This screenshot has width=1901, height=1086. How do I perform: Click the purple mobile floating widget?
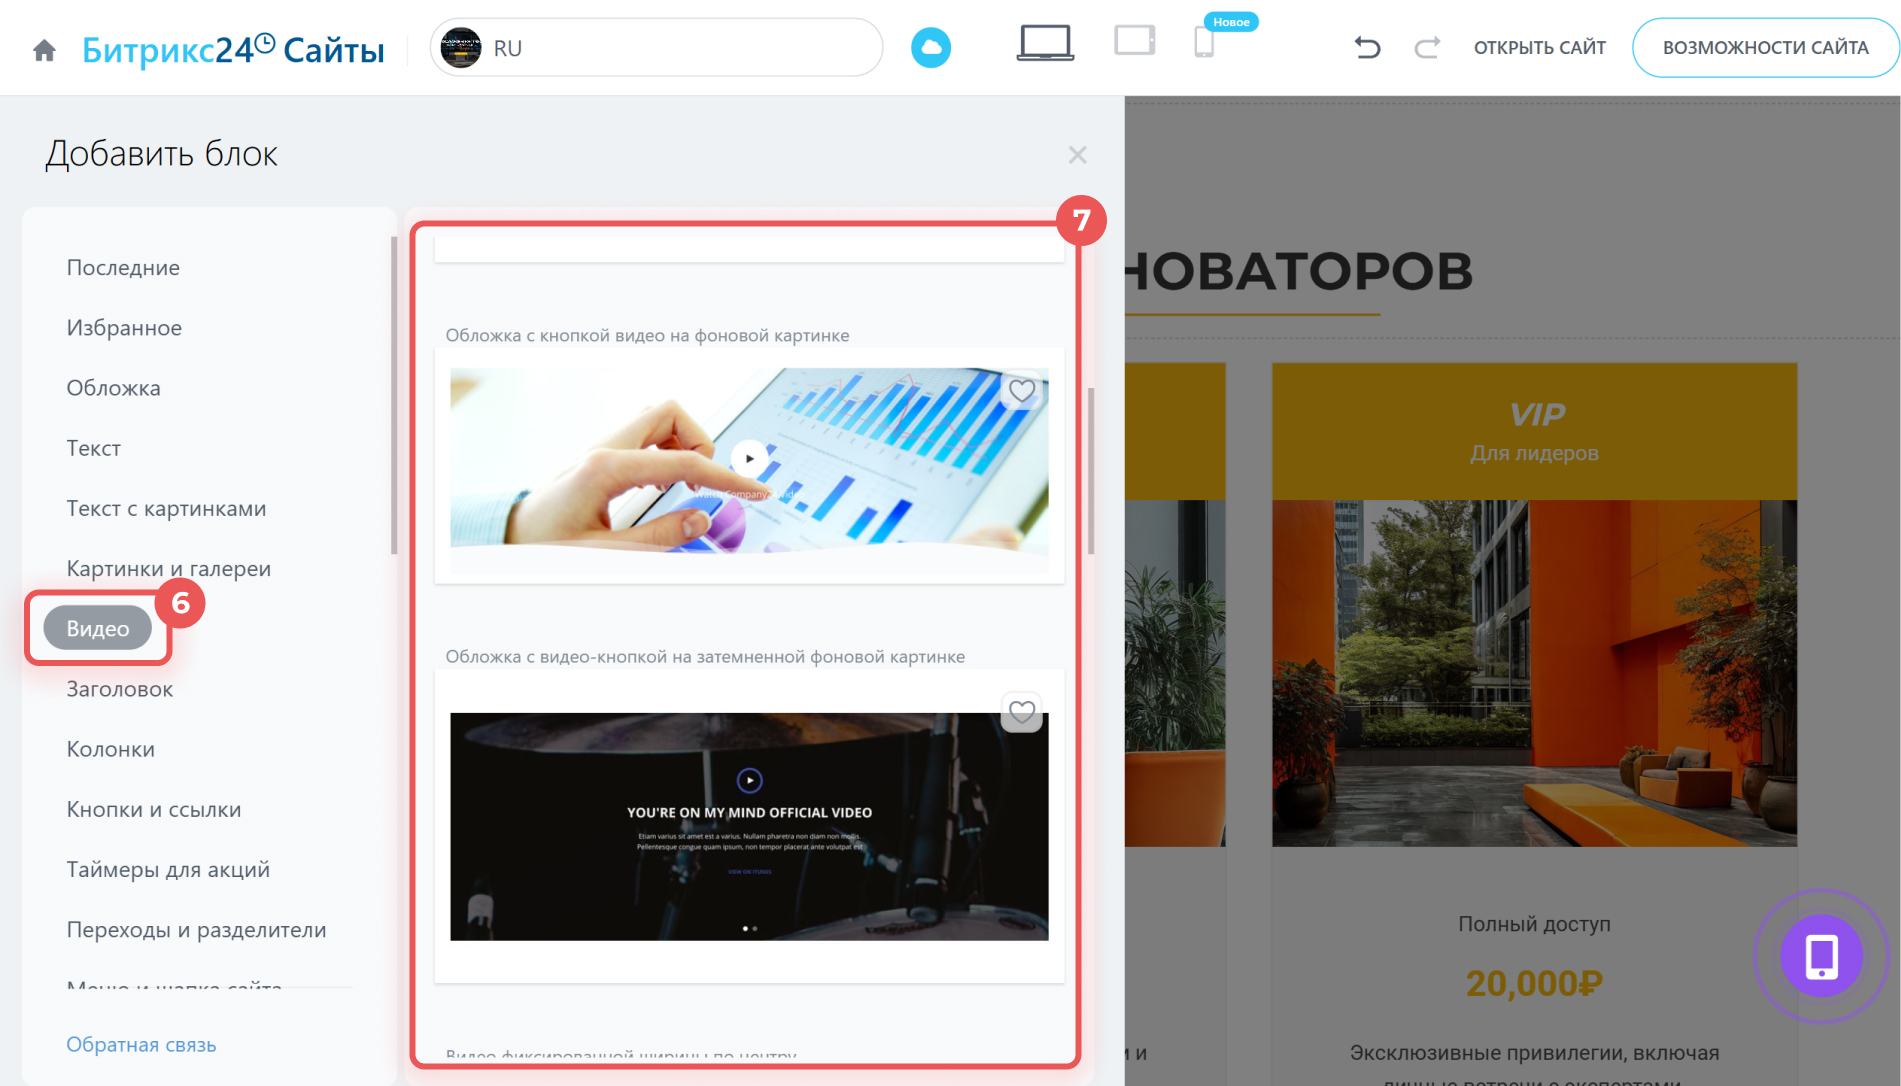click(x=1820, y=956)
